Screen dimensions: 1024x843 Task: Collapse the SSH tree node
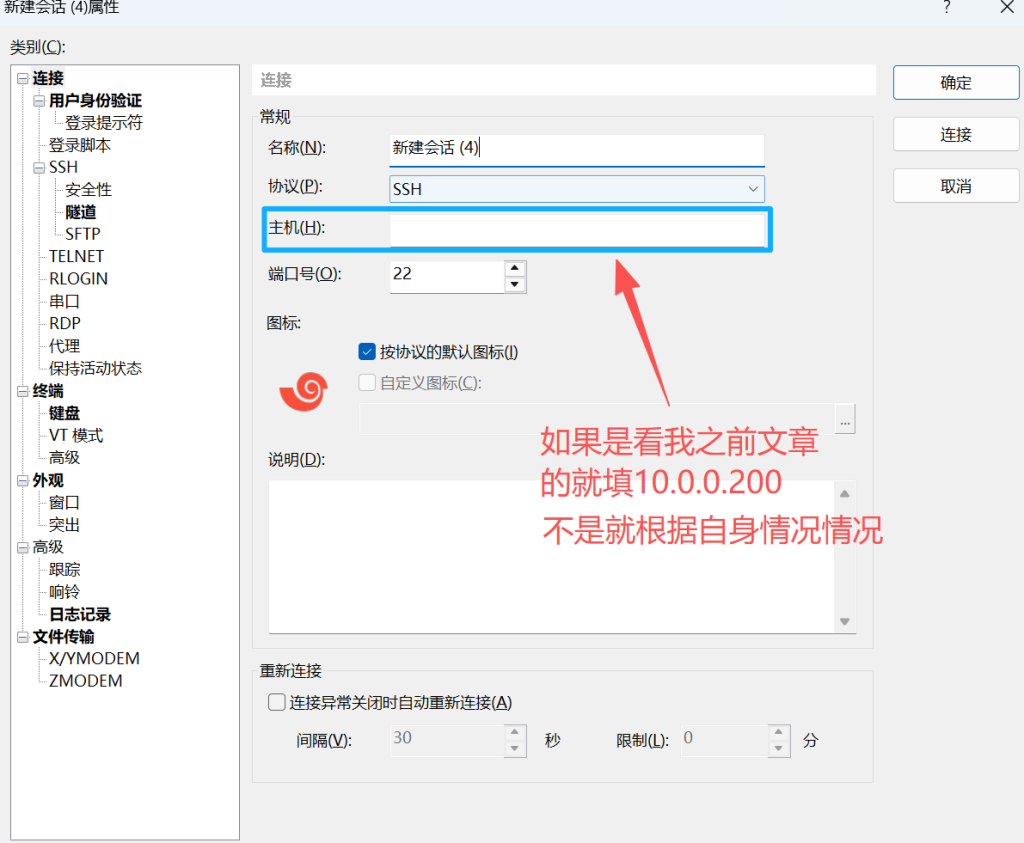39,168
